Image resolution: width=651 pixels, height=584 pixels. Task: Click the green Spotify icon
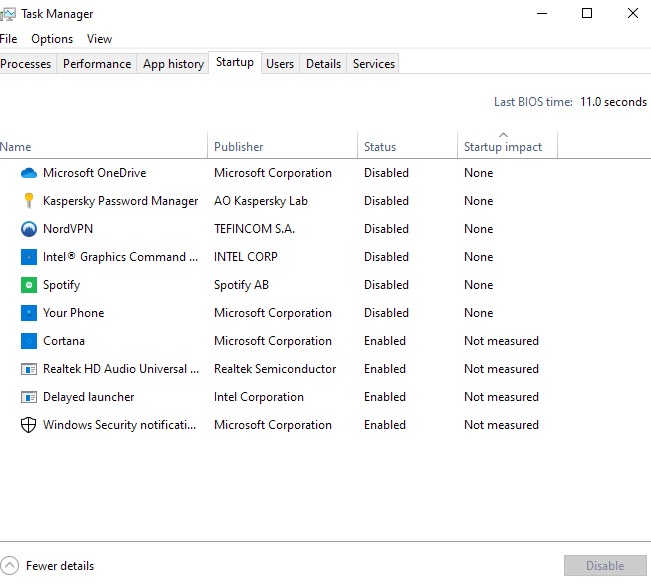pos(29,285)
